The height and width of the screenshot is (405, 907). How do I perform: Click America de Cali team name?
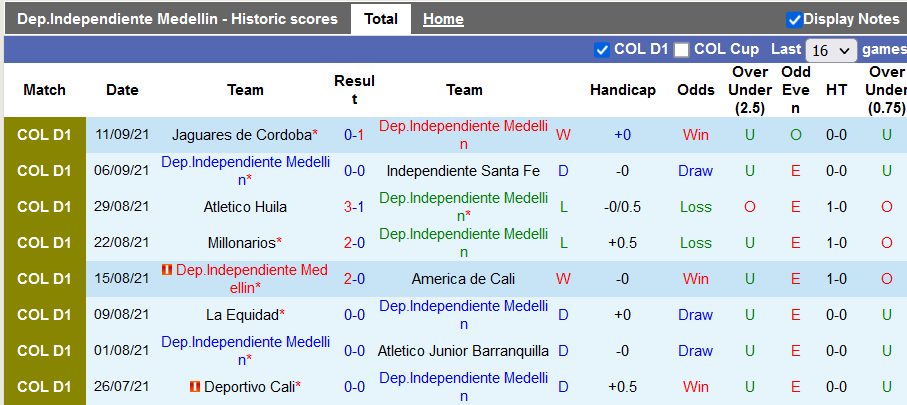[464, 279]
